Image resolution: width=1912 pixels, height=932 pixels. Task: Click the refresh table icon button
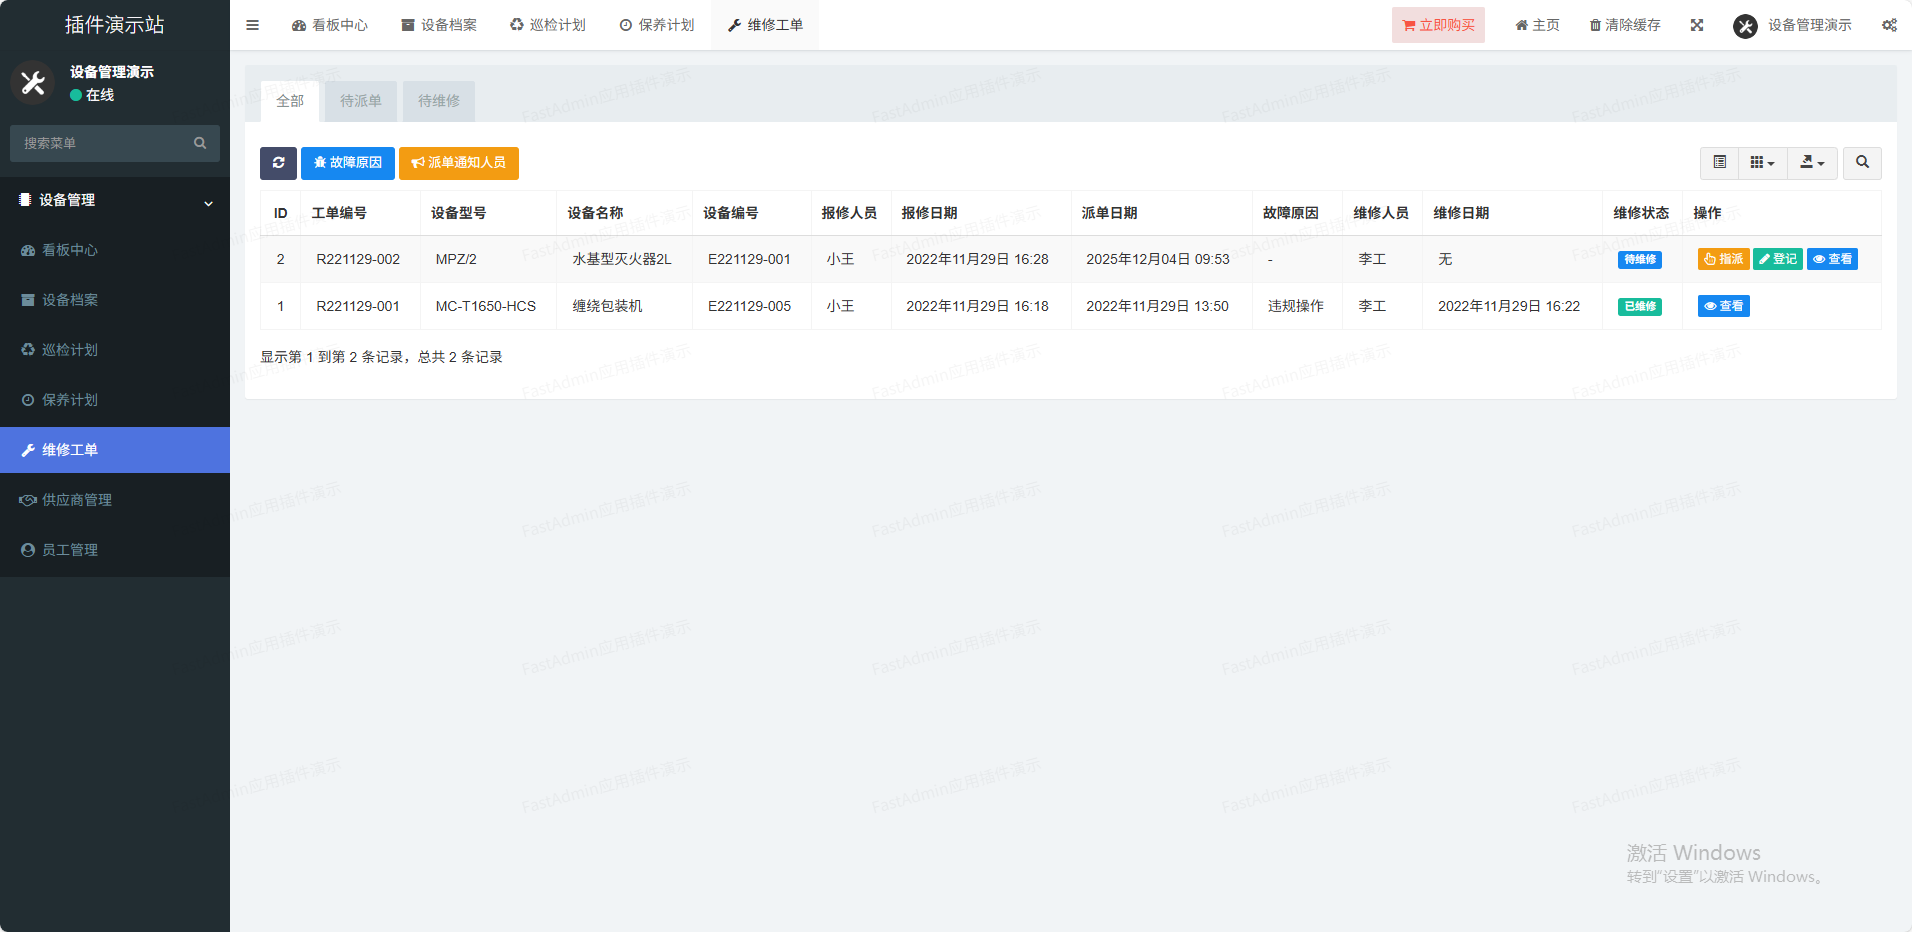(x=278, y=163)
